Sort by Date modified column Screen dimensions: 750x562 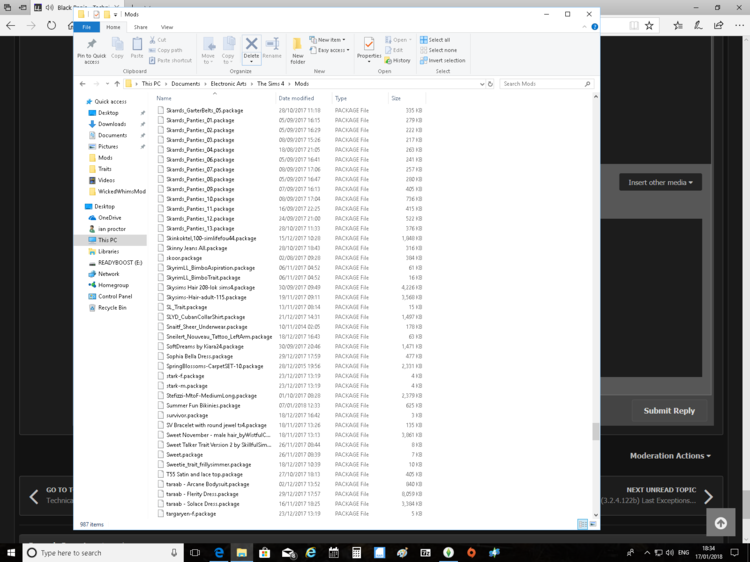pyautogui.click(x=296, y=98)
